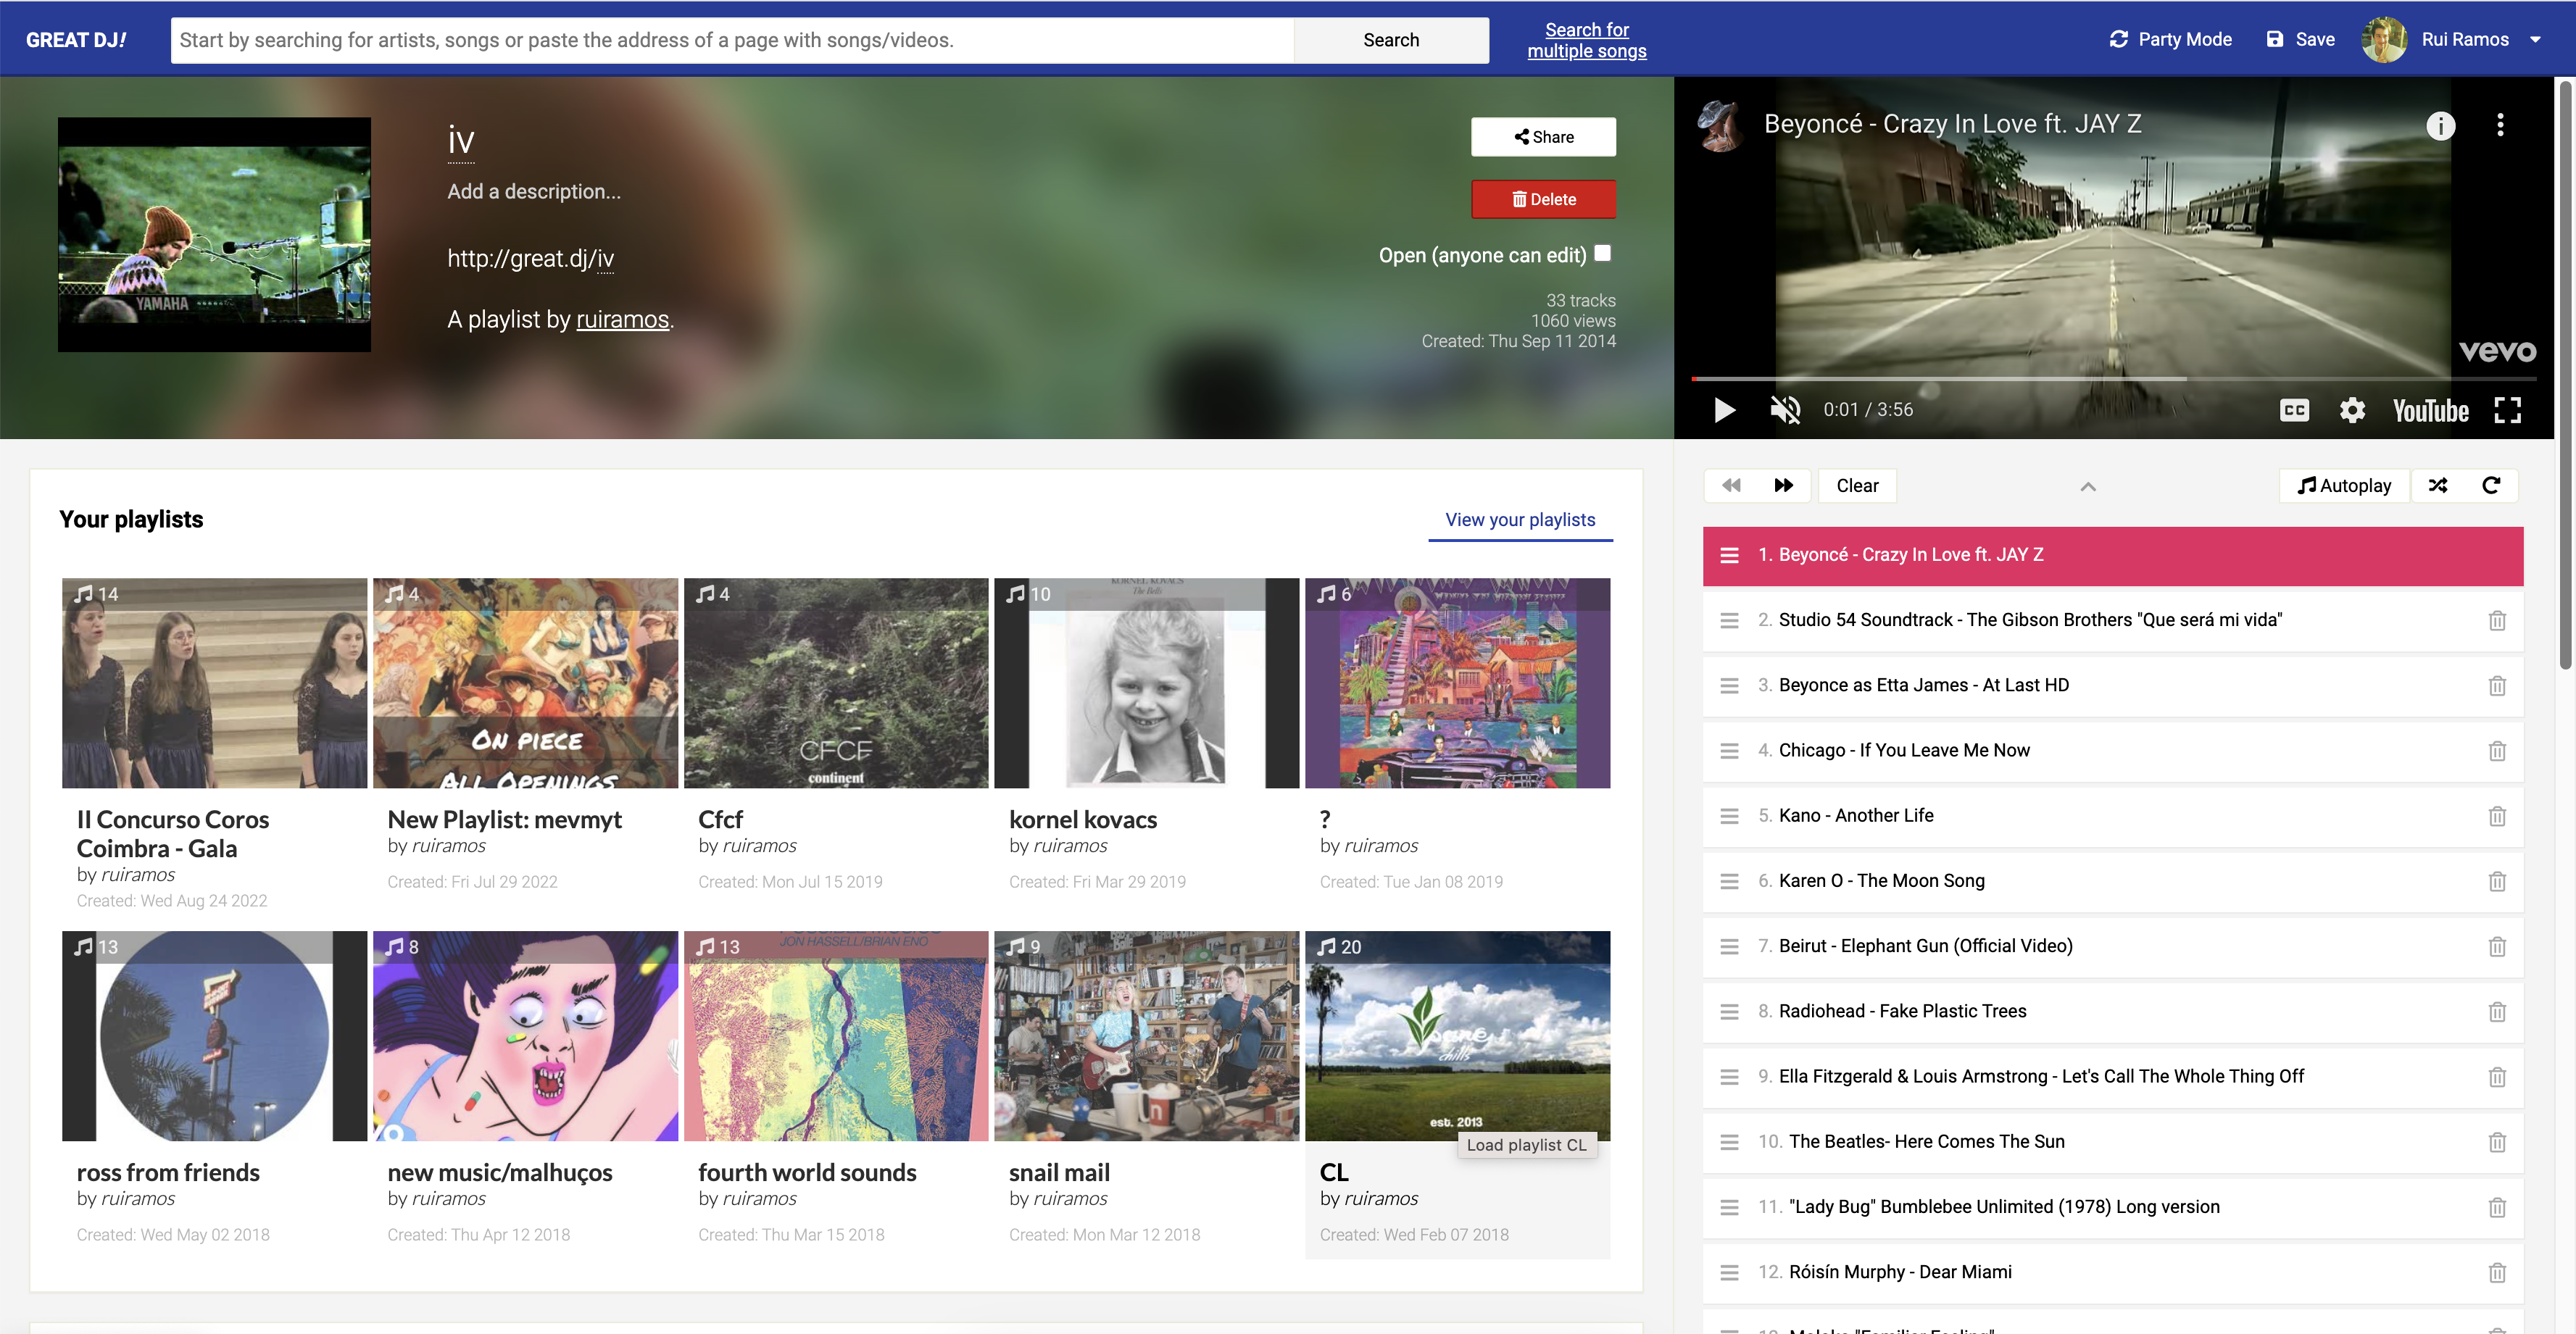The width and height of the screenshot is (2576, 1334).
Task: Open the http://great.dj/iv link
Action: (530, 258)
